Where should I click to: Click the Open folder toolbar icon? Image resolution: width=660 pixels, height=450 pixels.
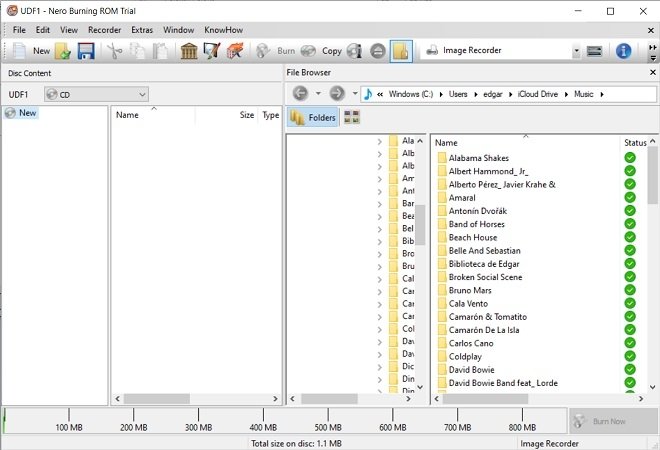pyautogui.click(x=62, y=51)
